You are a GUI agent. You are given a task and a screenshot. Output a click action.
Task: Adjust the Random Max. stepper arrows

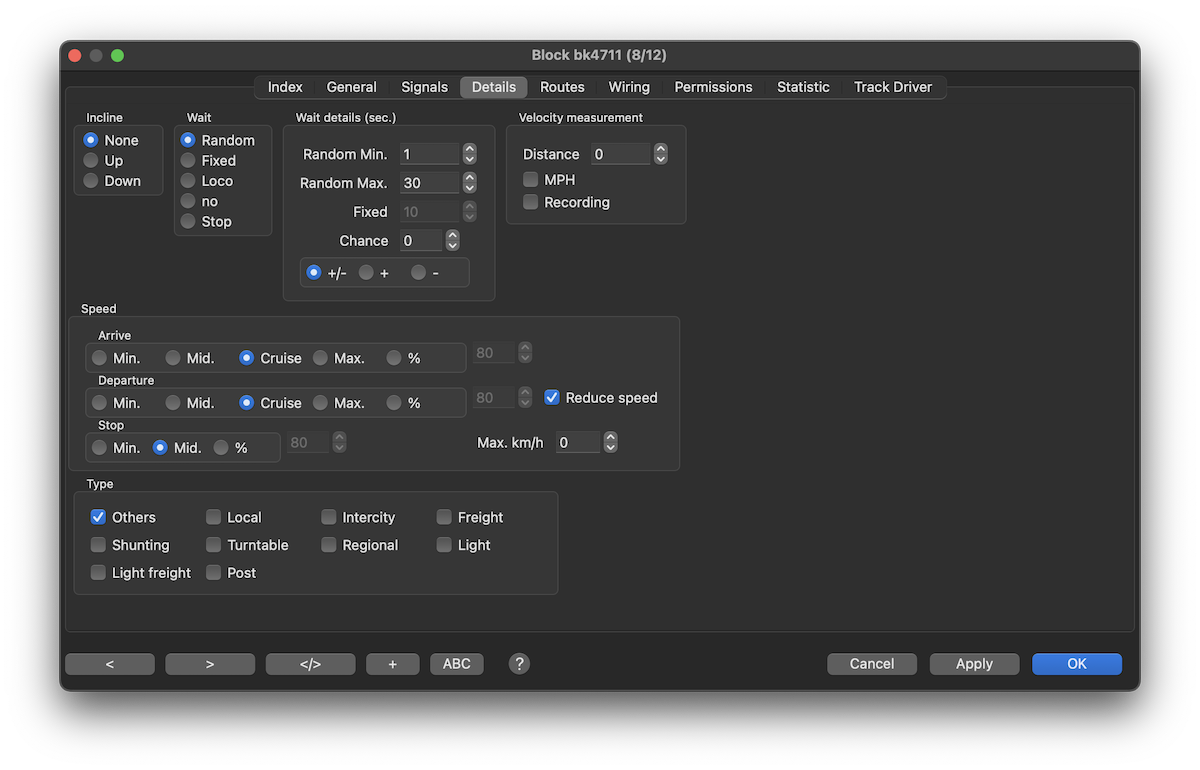[470, 183]
